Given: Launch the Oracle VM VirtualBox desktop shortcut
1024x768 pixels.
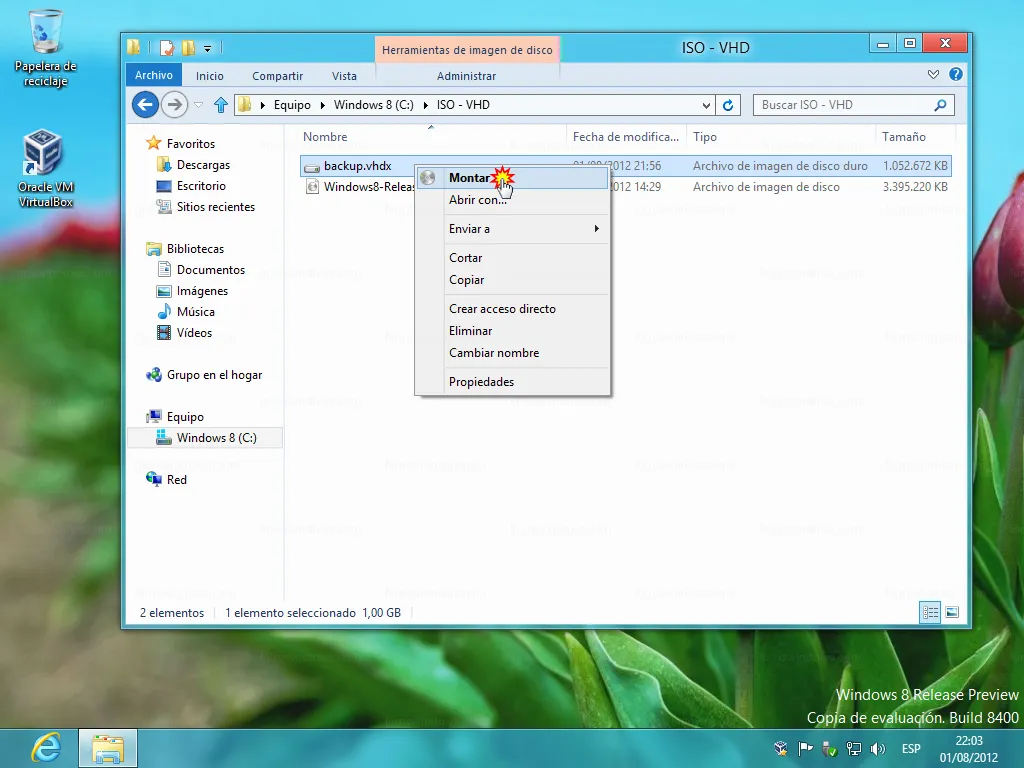Looking at the screenshot, I should click(x=45, y=169).
